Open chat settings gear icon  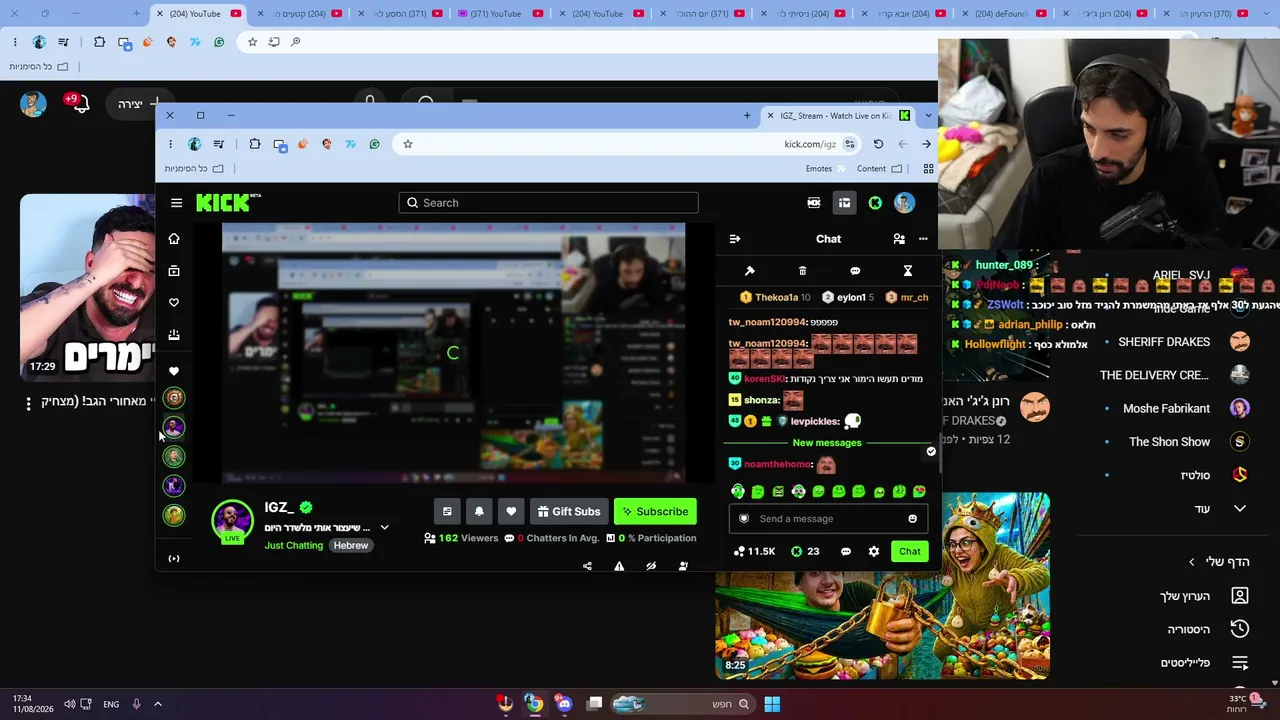click(874, 551)
